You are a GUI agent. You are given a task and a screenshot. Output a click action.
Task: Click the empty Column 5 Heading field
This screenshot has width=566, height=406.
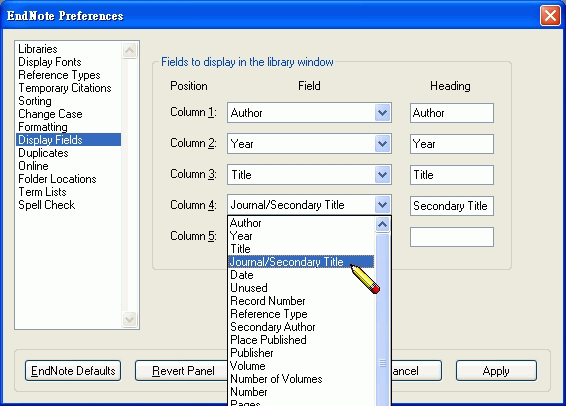(x=452, y=237)
